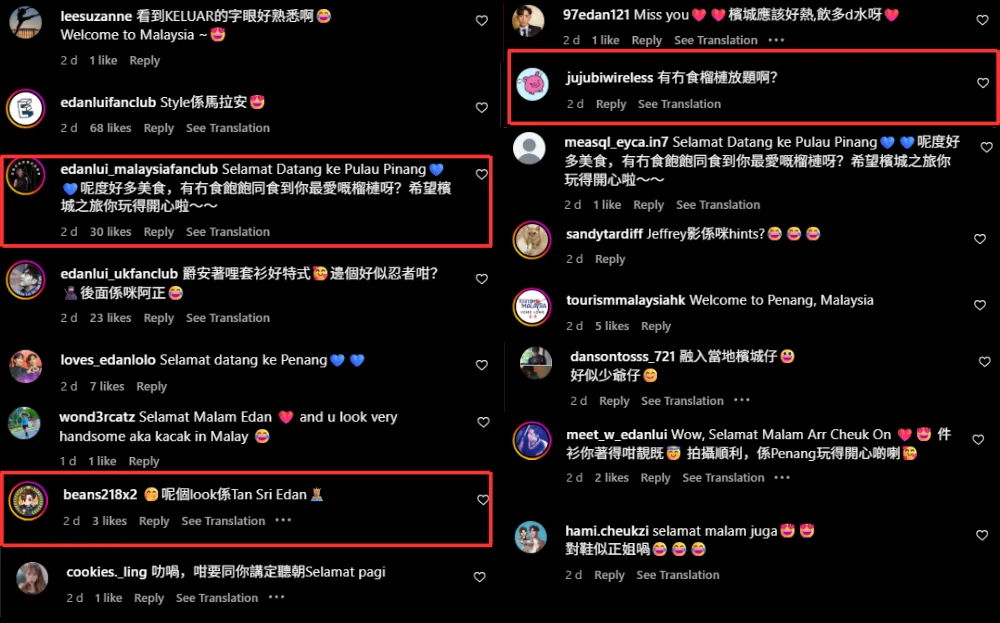Open more options on cookies._ling's comment
The image size is (1000, 623).
276,597
